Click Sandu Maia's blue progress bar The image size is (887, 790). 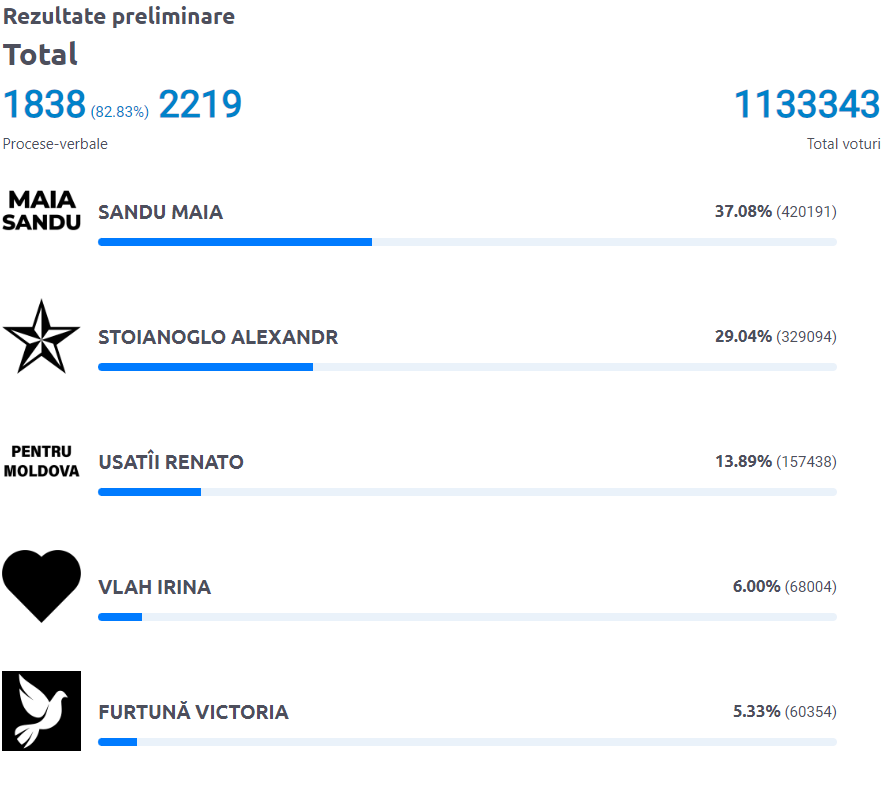click(235, 242)
